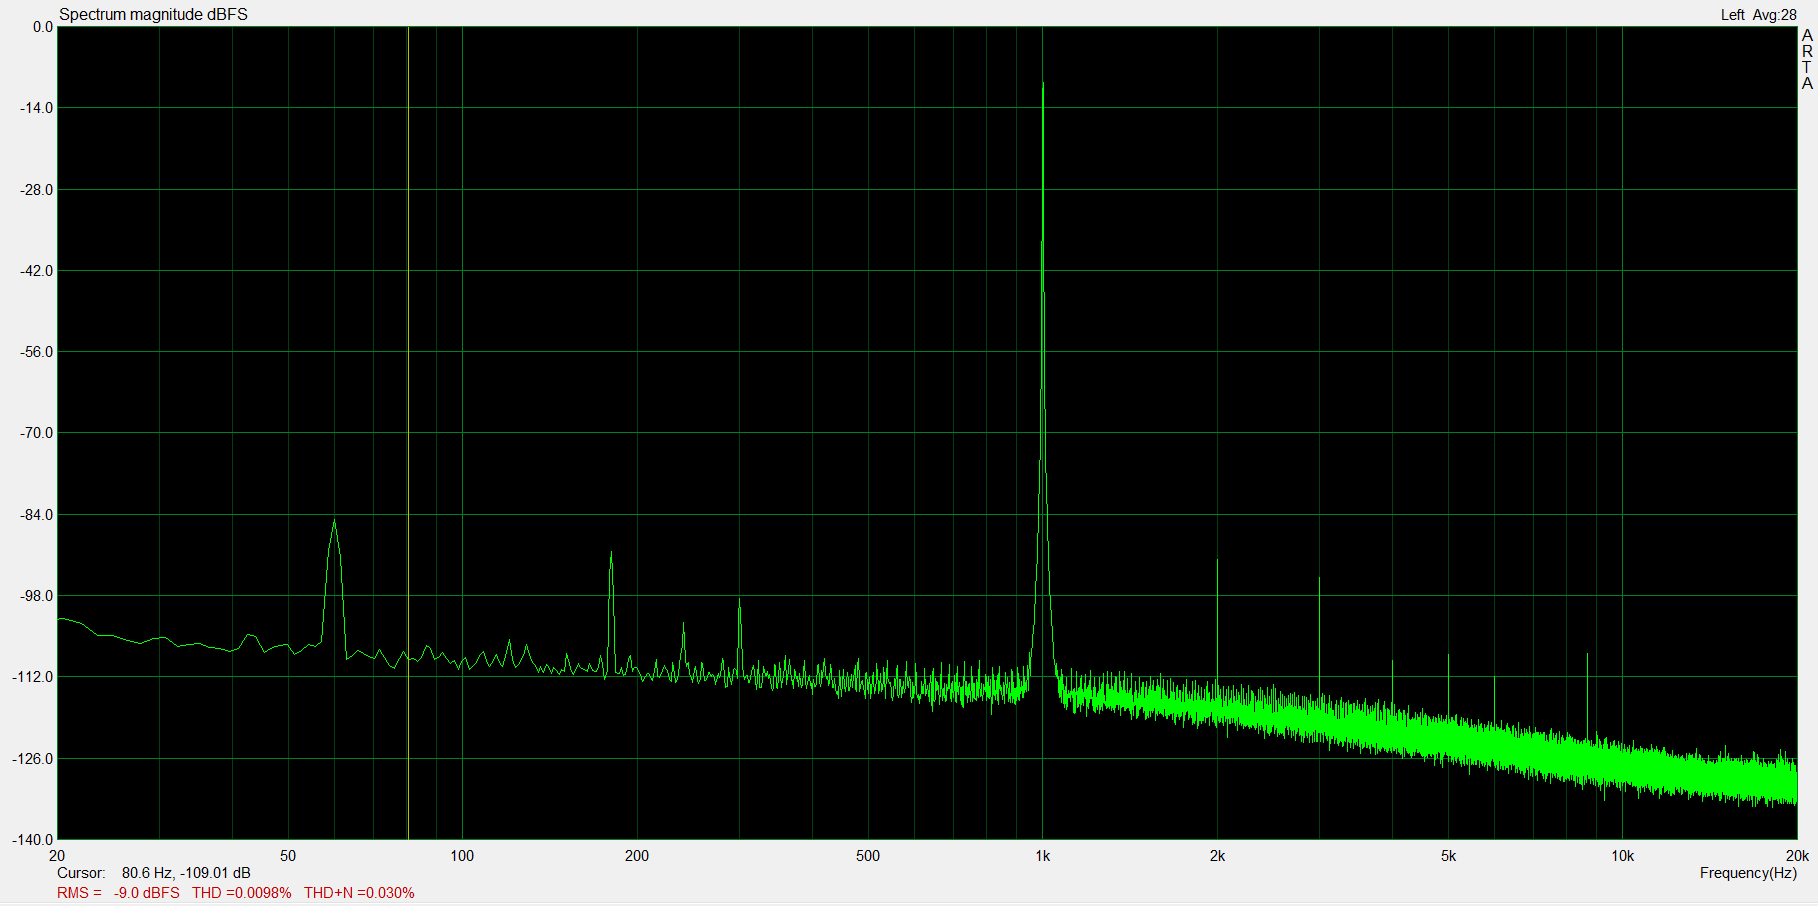The image size is (1818, 906).
Task: Click the 2k x-axis label
Action: [1217, 856]
